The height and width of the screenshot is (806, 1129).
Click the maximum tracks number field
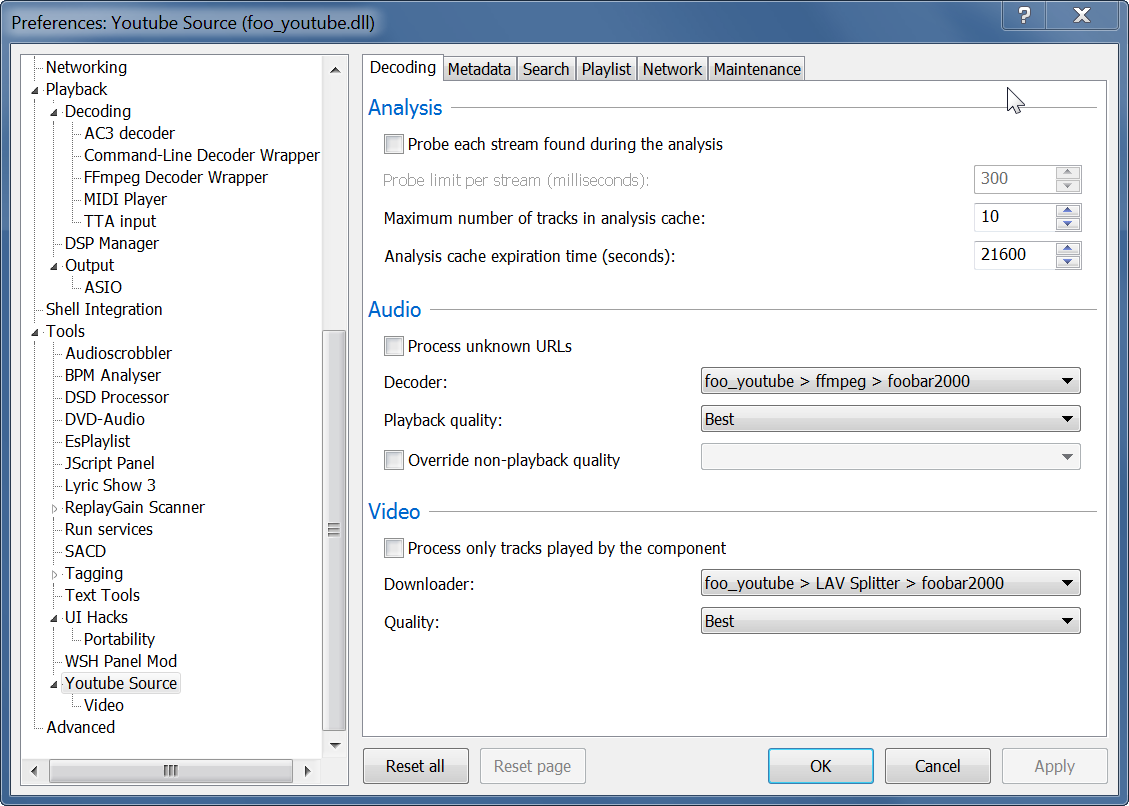click(1014, 217)
